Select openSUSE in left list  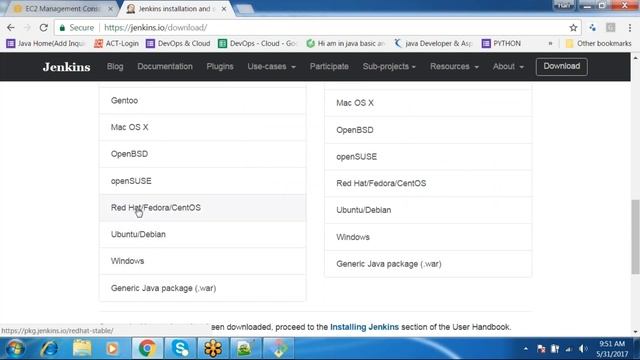(x=202, y=181)
